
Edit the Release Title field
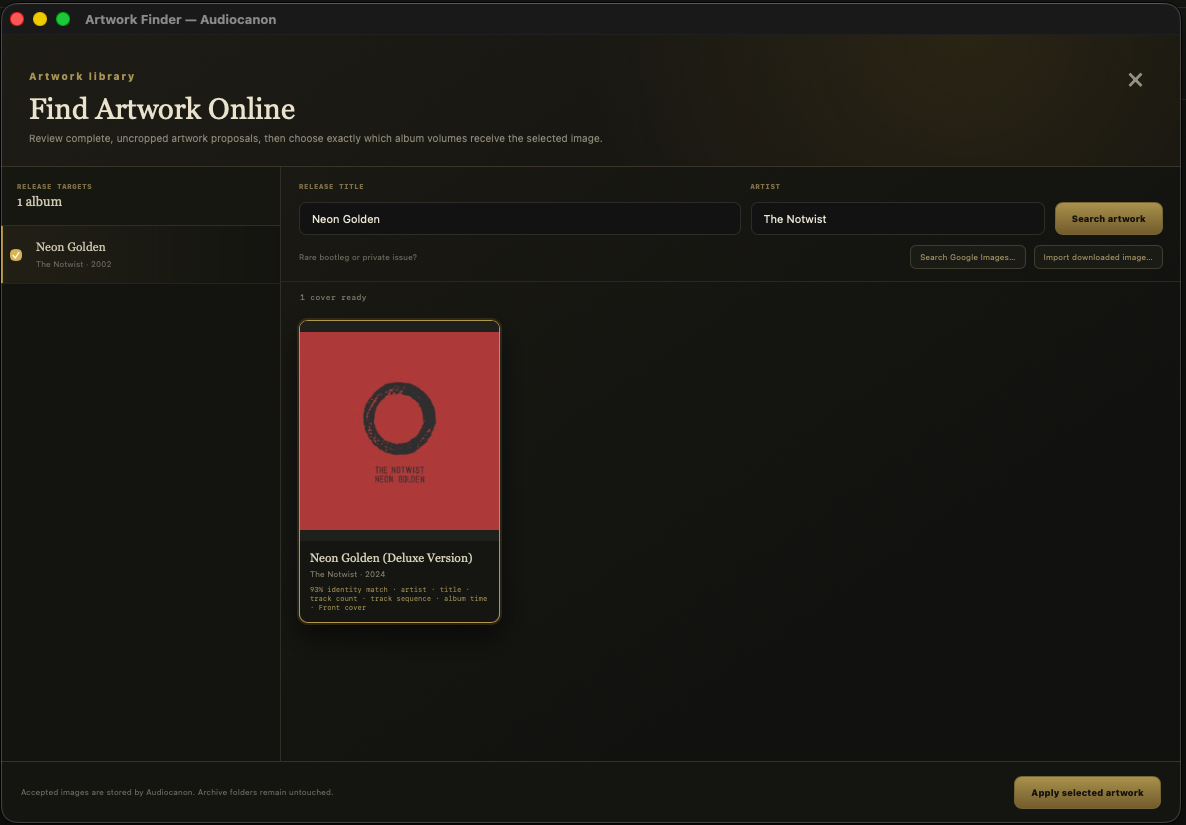[519, 219]
